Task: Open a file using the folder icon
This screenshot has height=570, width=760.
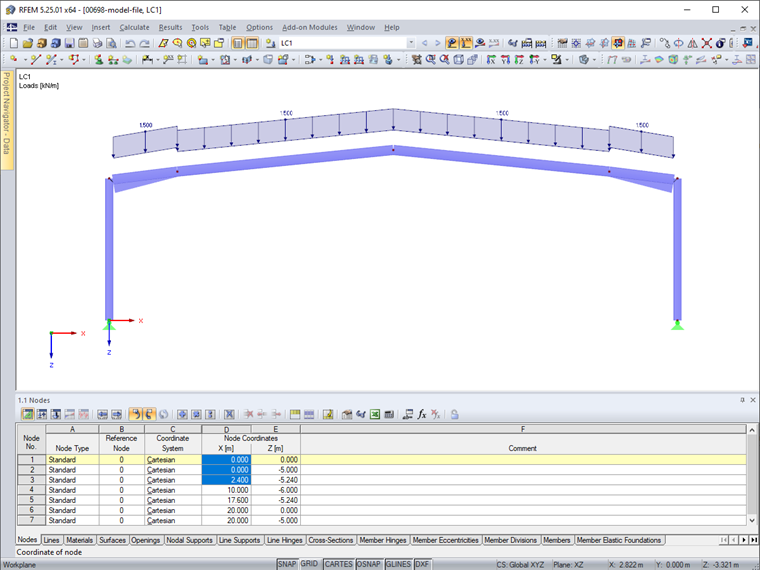Action: tap(28, 43)
